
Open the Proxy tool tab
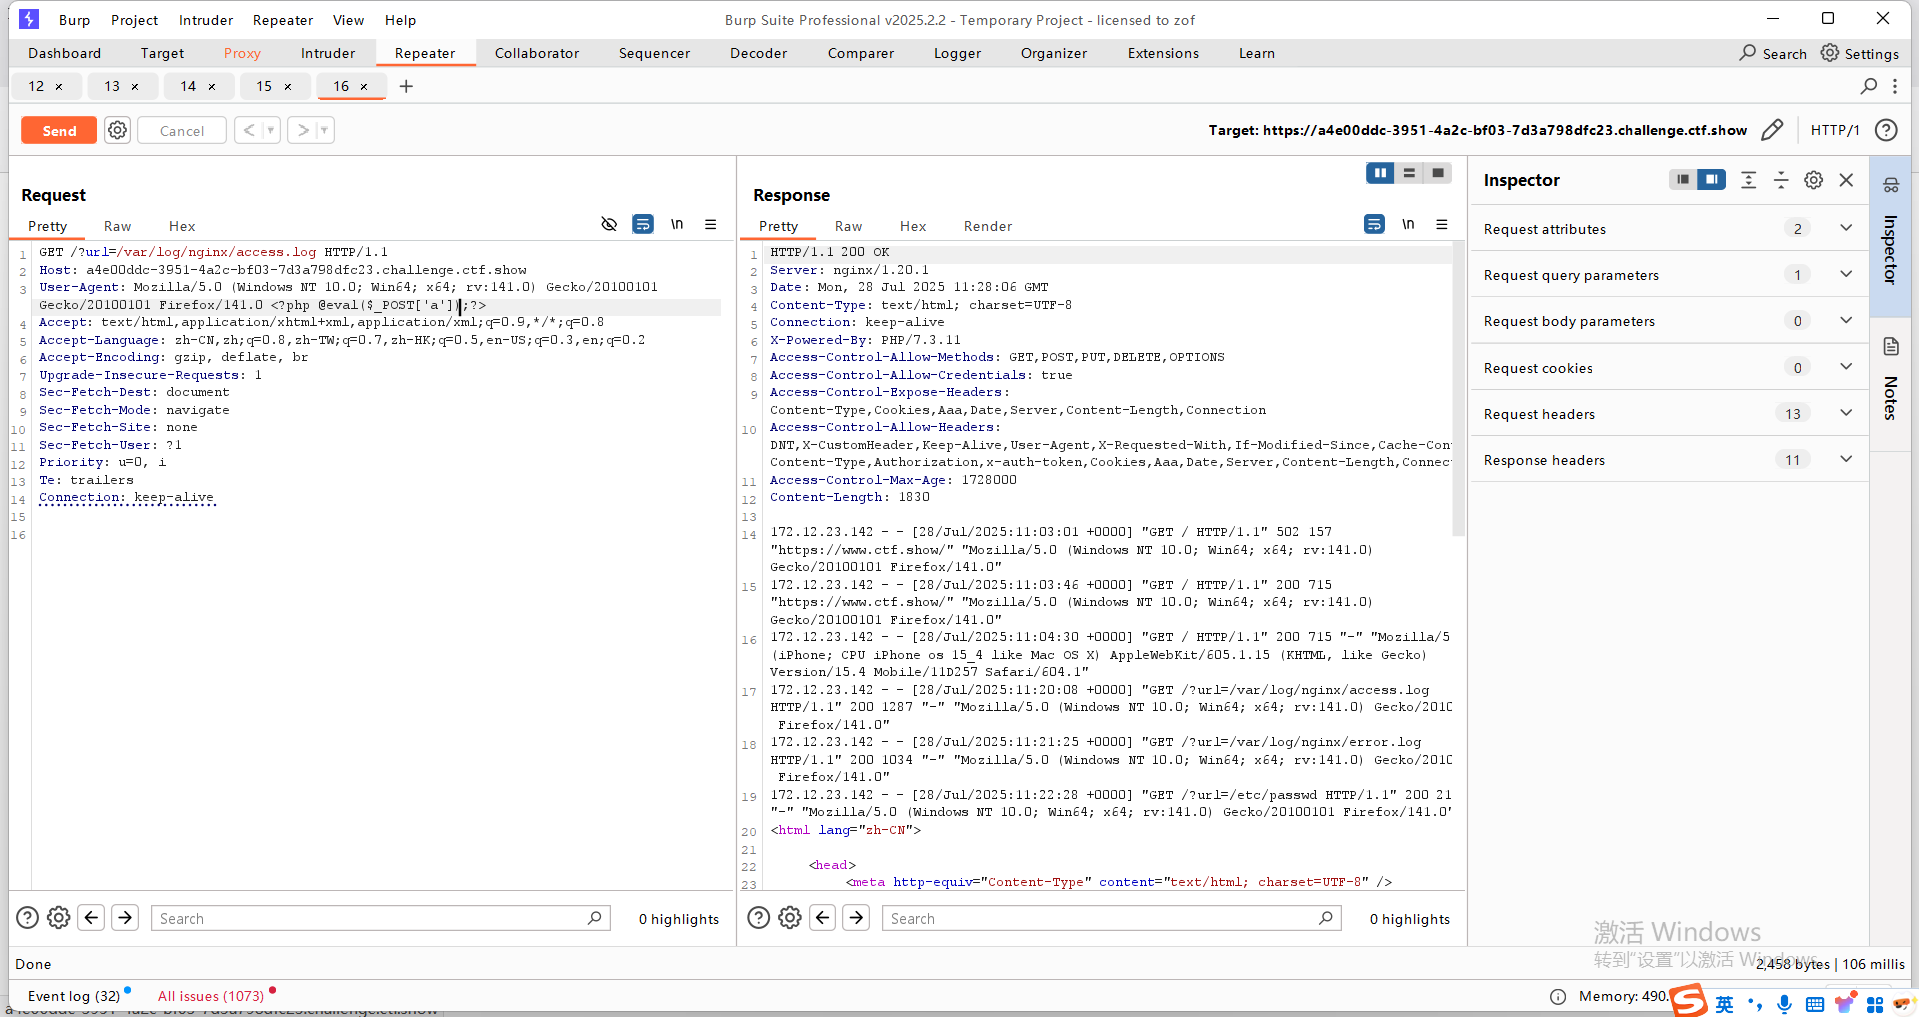click(x=242, y=53)
